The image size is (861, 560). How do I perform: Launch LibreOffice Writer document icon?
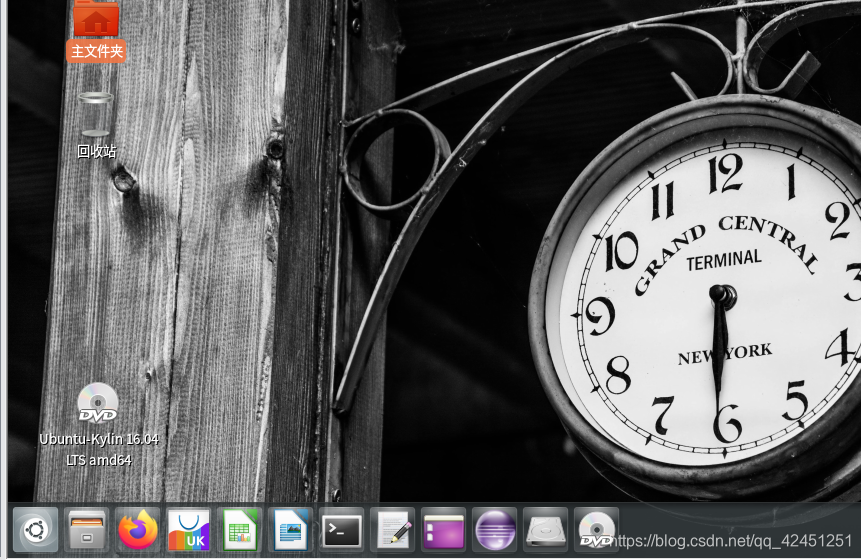290,530
